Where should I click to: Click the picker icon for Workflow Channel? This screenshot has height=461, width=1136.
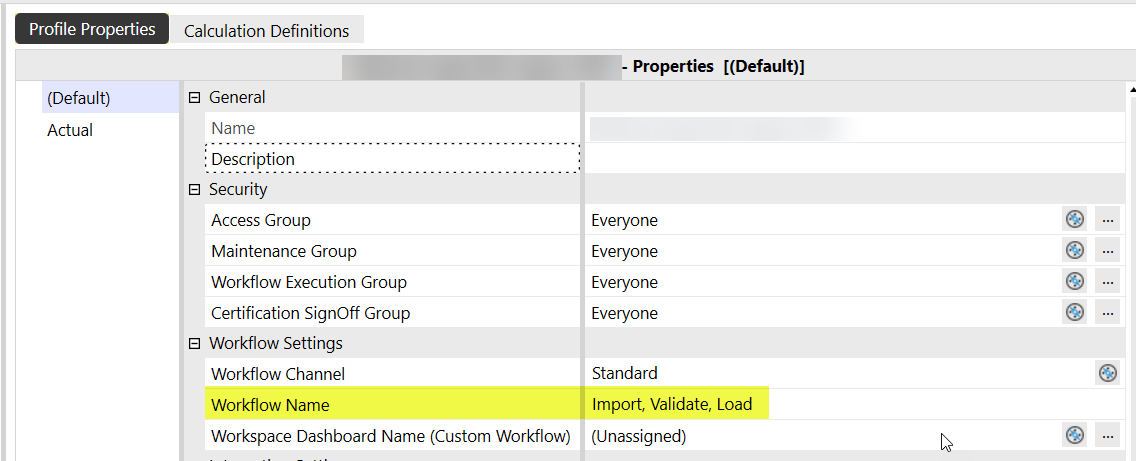pos(1107,373)
